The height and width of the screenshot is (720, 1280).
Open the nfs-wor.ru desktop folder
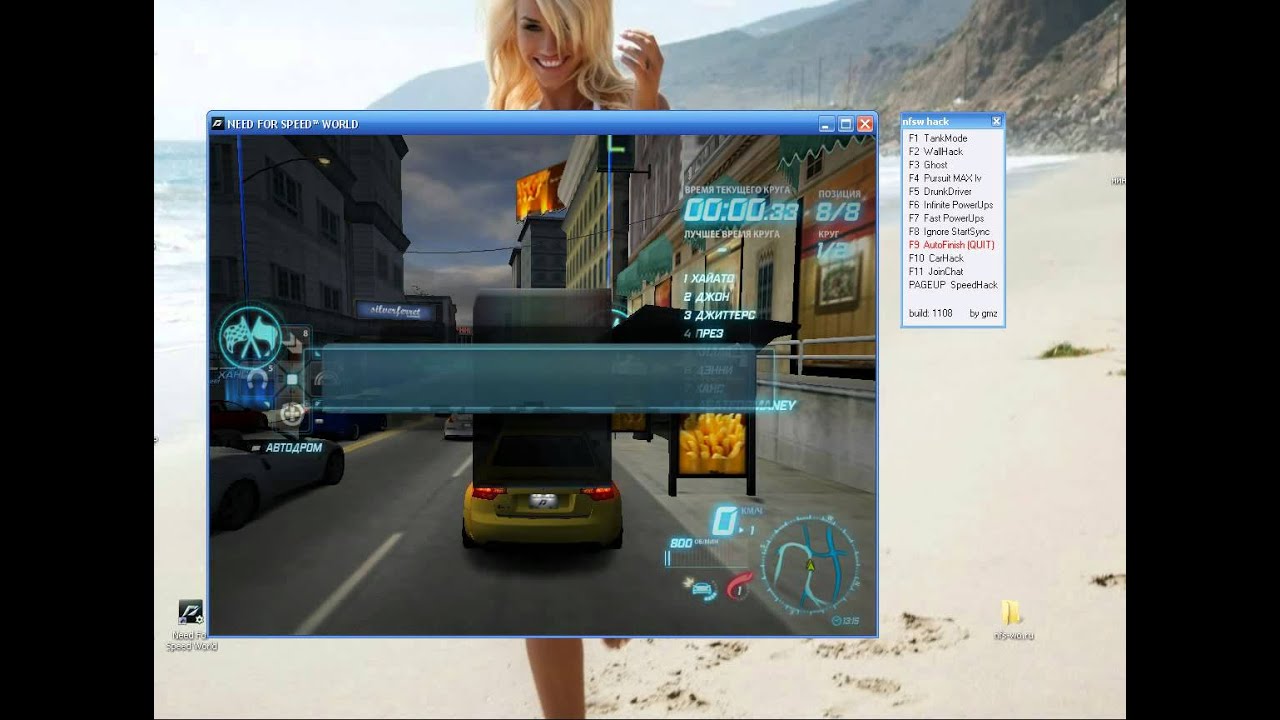(x=1013, y=620)
